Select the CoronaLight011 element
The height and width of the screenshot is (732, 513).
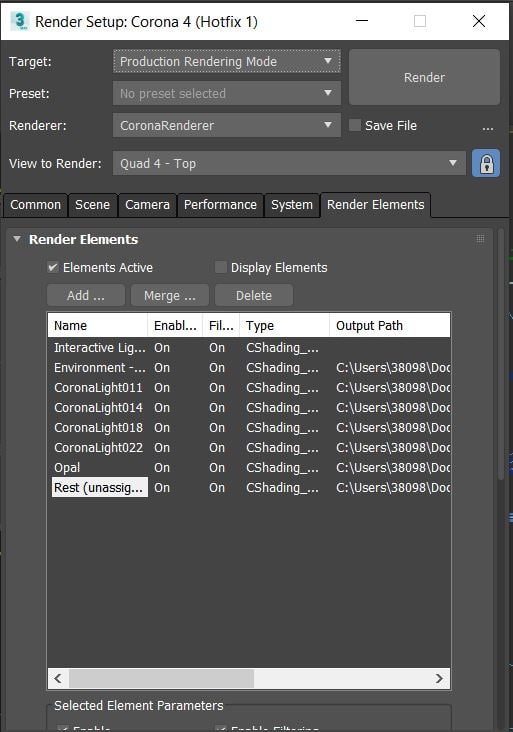[98, 388]
